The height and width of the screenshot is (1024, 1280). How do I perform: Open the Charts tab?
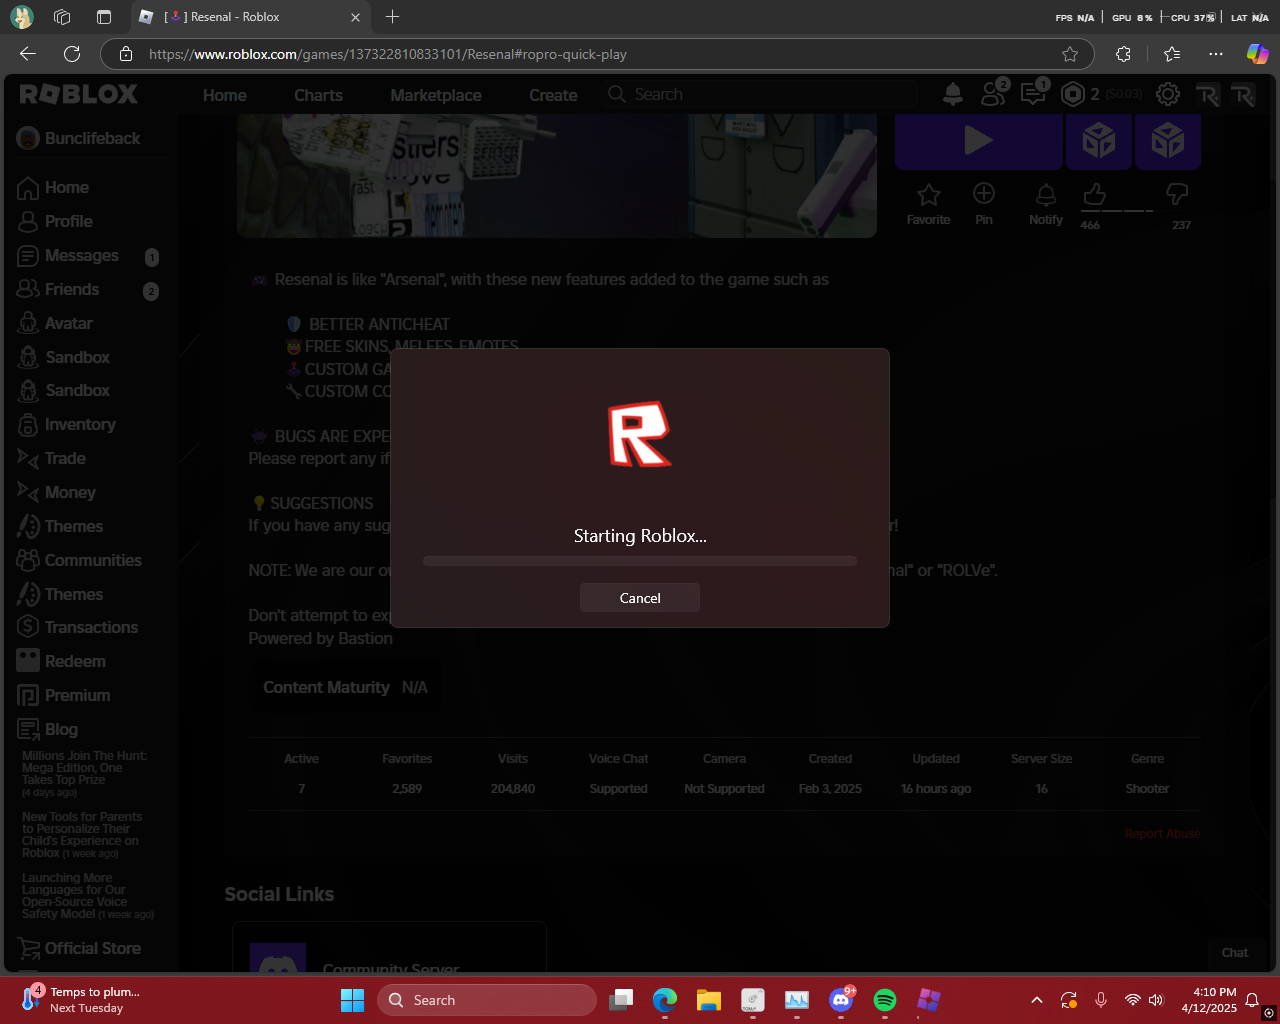pyautogui.click(x=318, y=95)
